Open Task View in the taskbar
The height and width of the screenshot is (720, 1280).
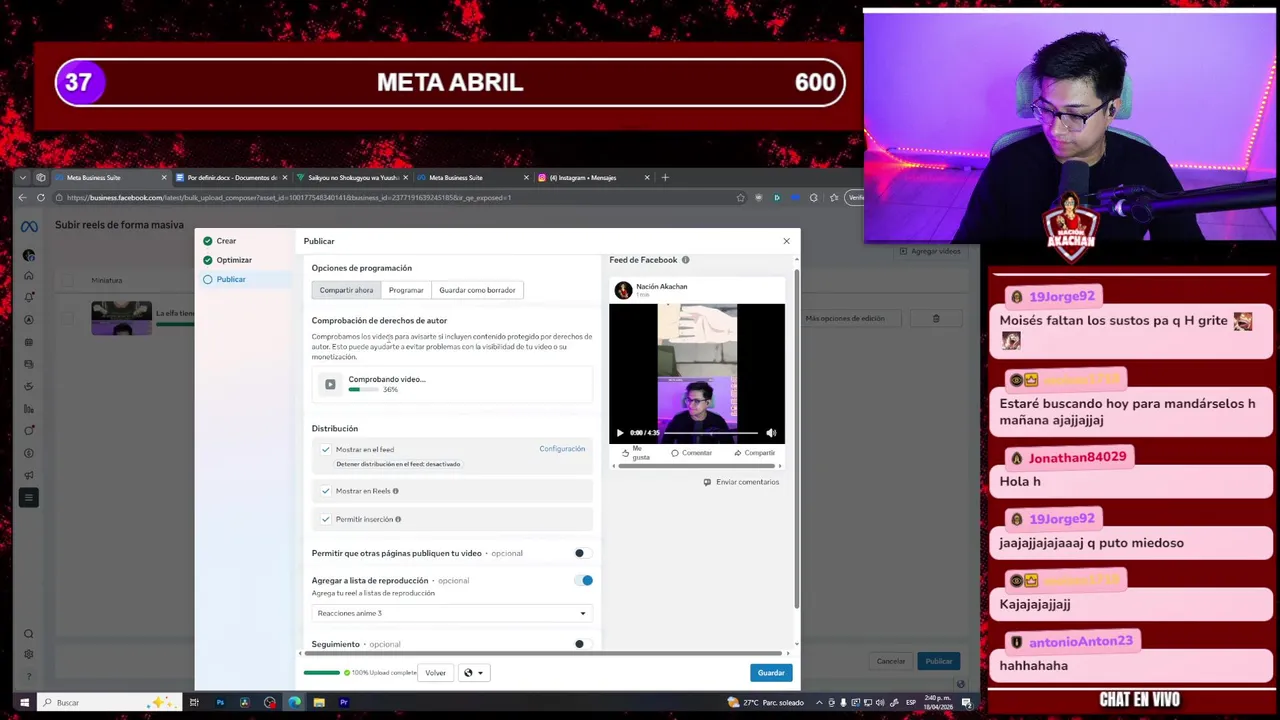point(194,703)
